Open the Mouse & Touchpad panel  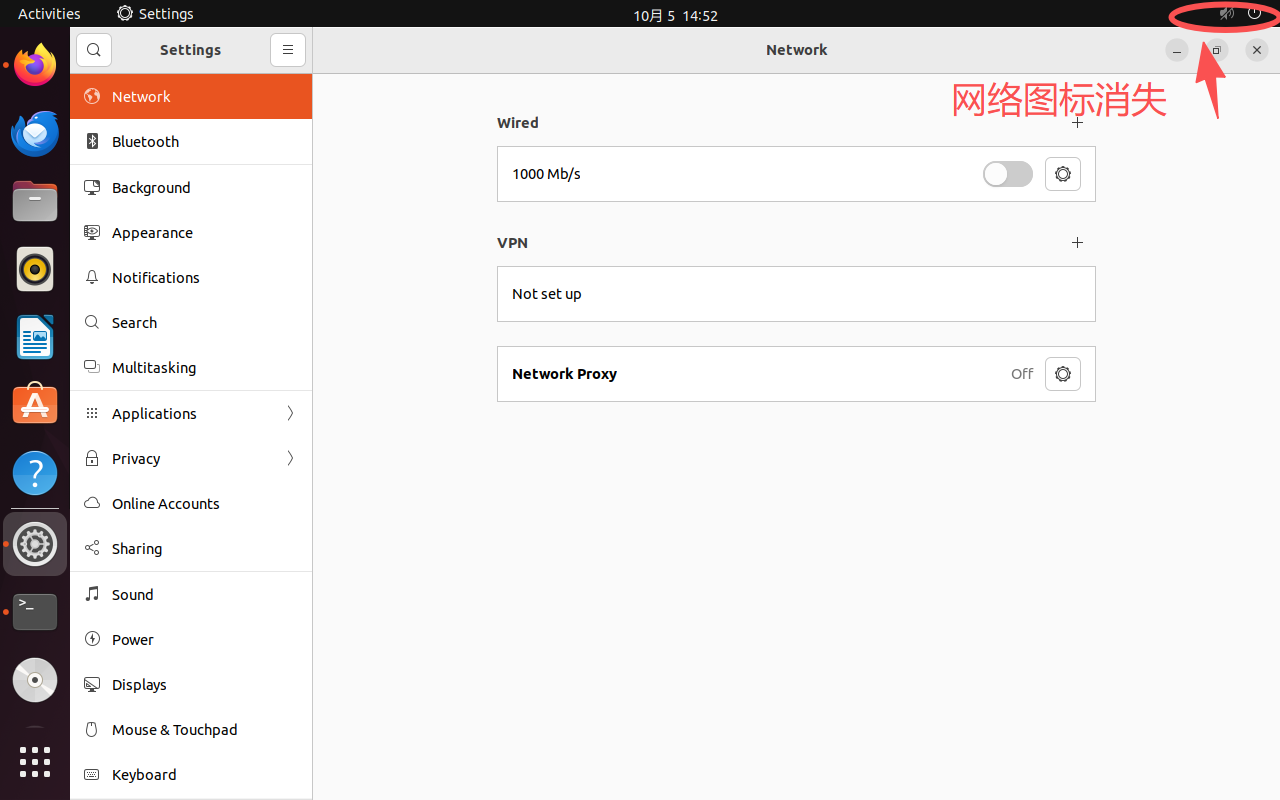tap(191, 729)
